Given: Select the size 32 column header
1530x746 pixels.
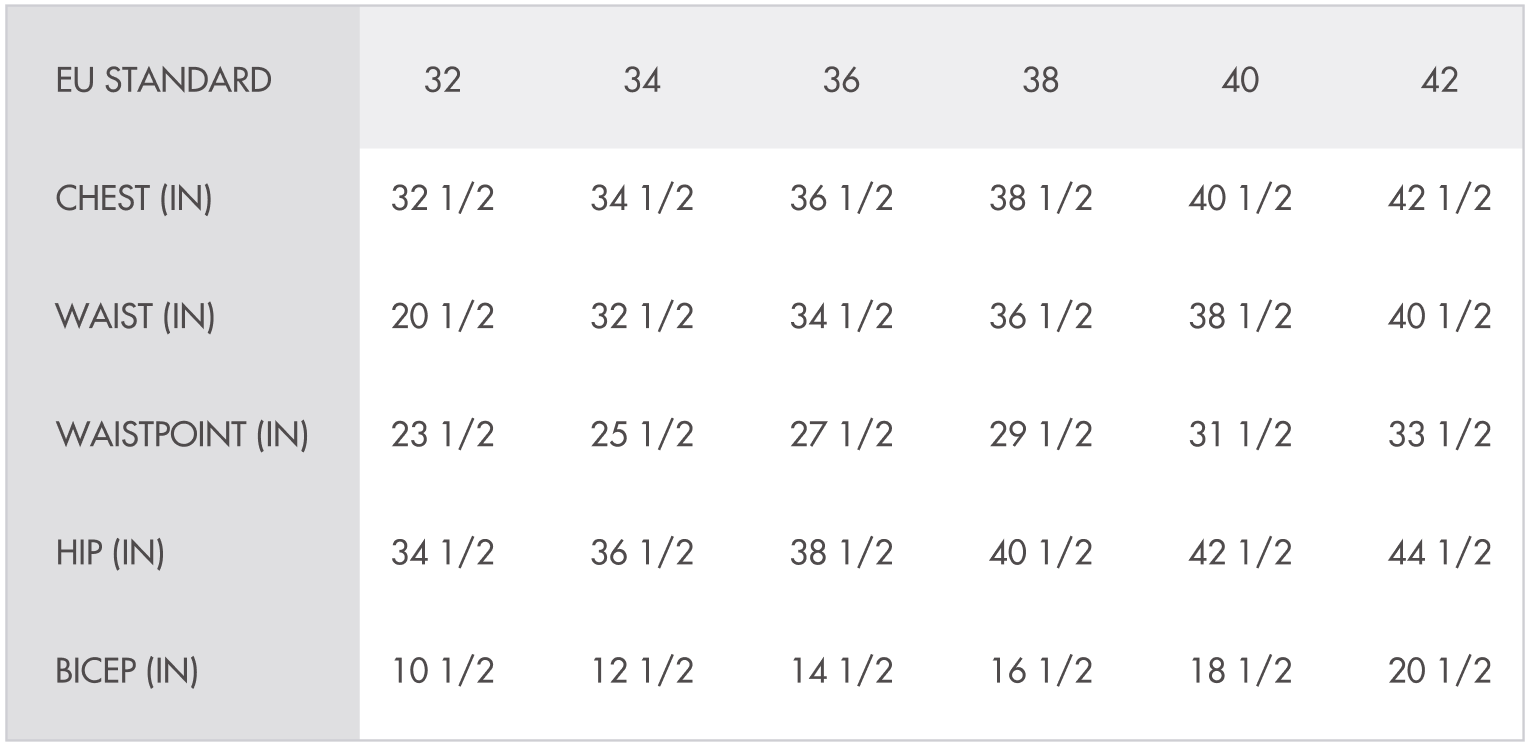Looking at the screenshot, I should 442,81.
